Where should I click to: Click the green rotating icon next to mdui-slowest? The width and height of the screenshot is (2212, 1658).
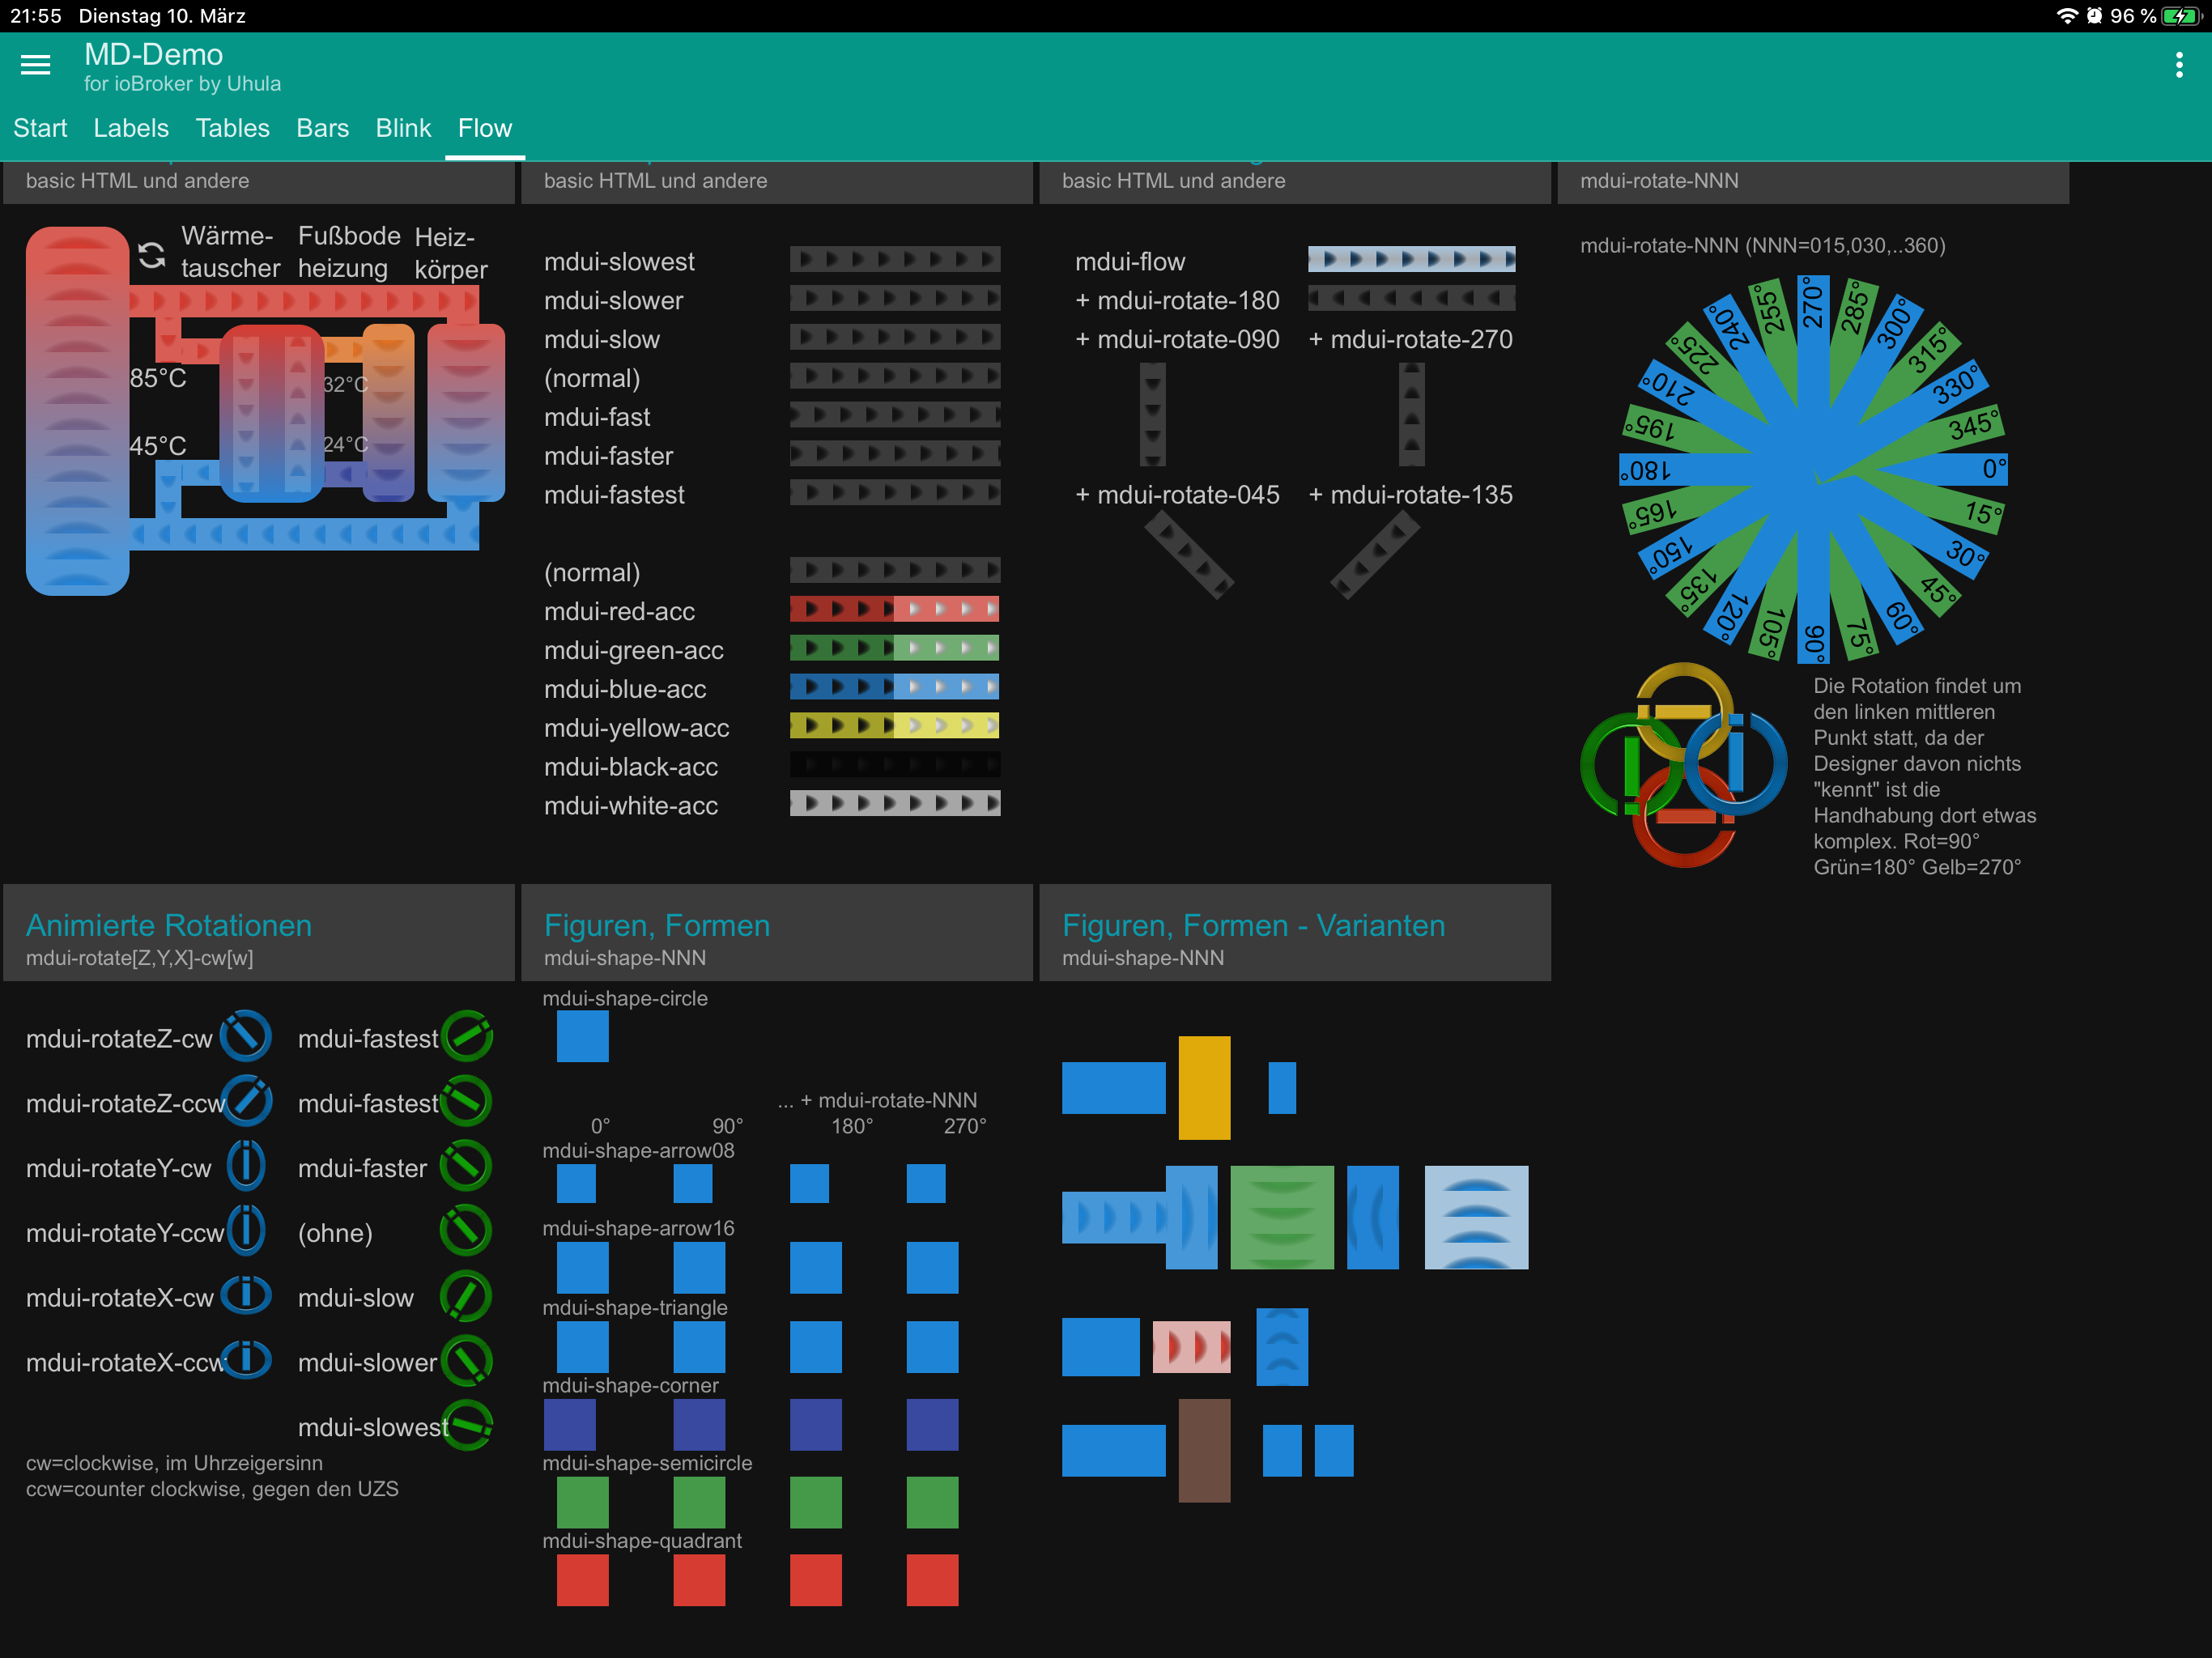pos(467,1425)
